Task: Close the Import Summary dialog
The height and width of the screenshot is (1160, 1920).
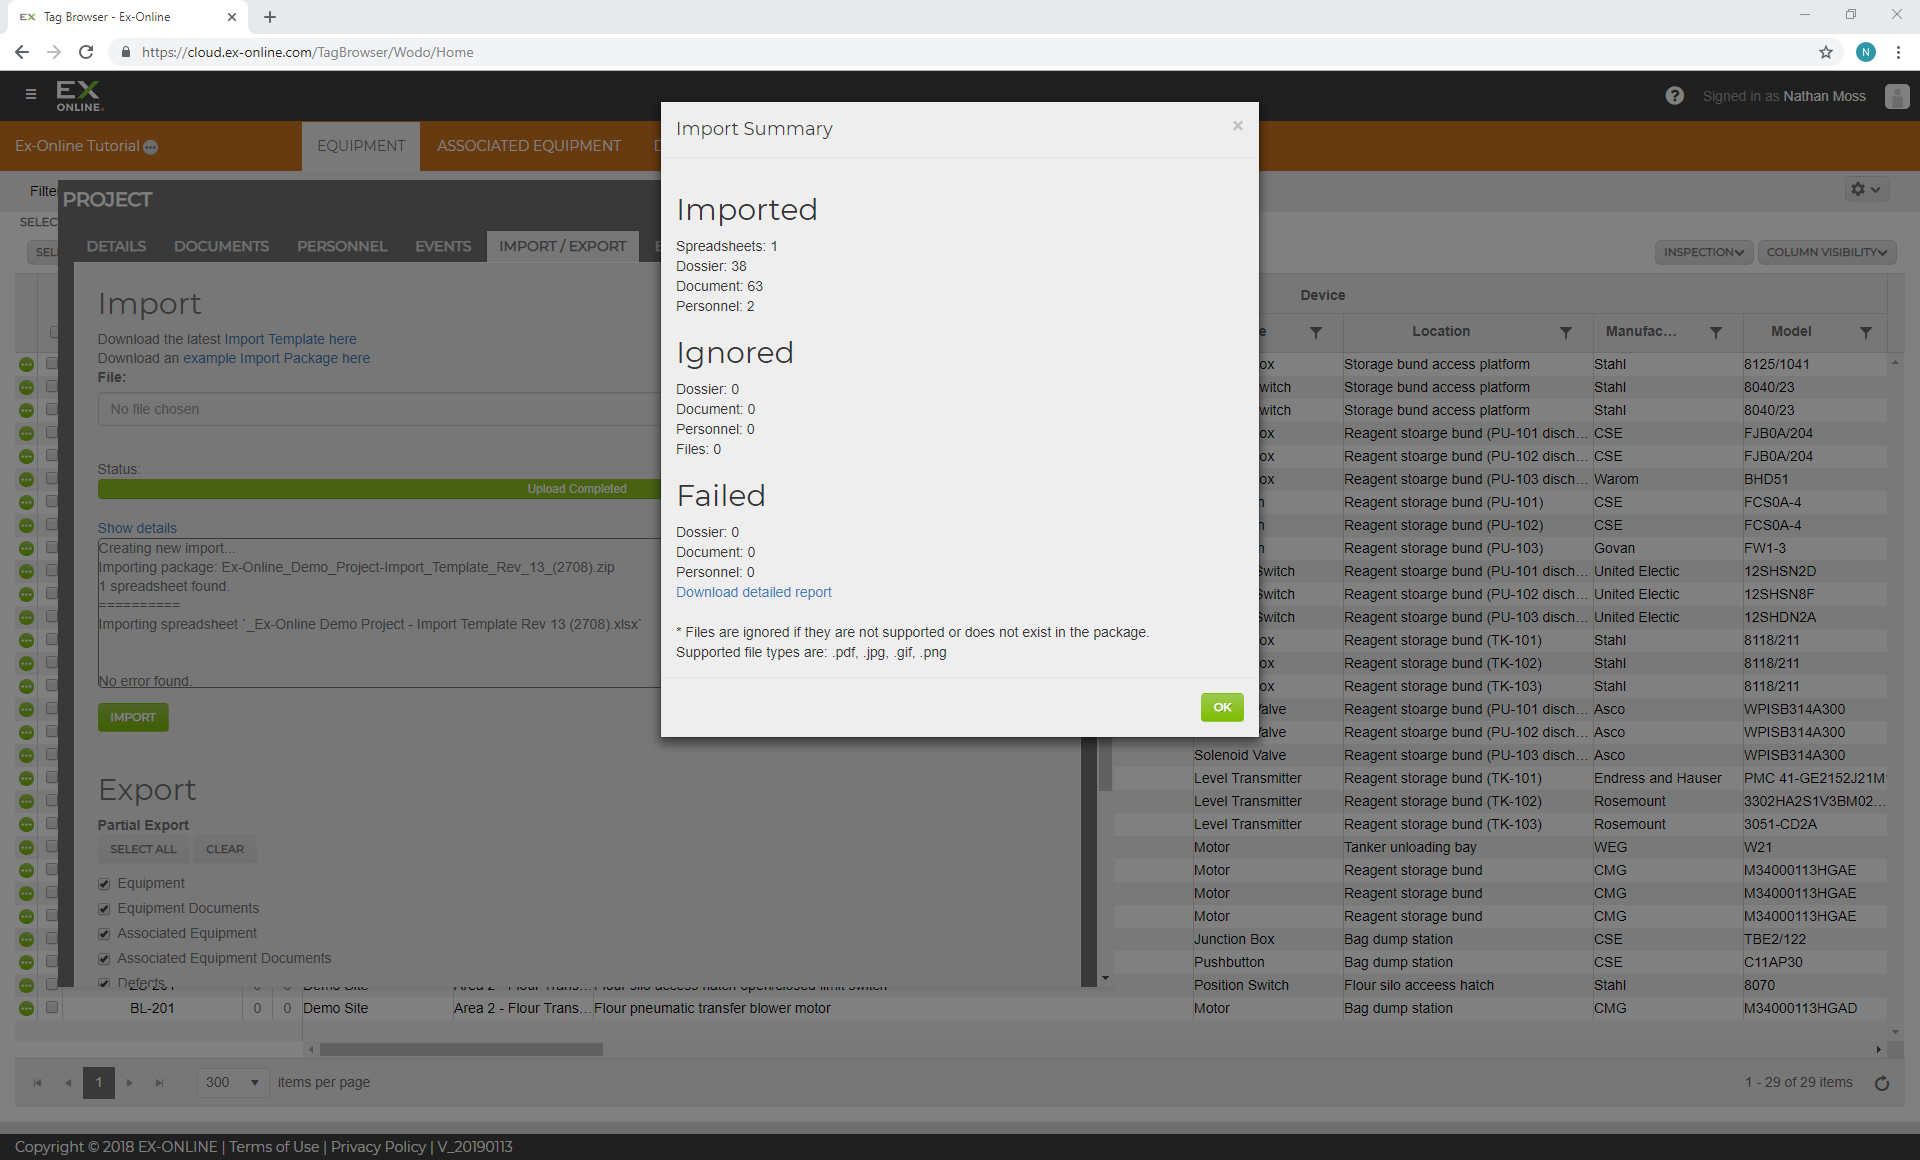Action: point(1237,126)
